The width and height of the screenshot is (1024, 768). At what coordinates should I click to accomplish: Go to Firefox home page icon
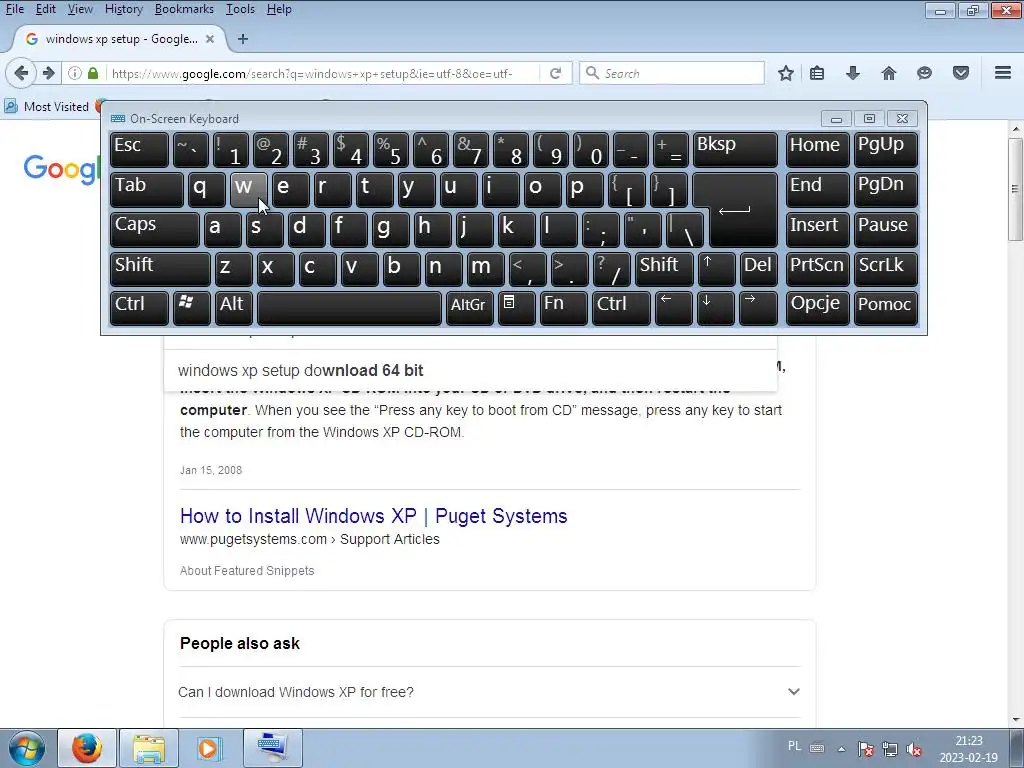(888, 73)
